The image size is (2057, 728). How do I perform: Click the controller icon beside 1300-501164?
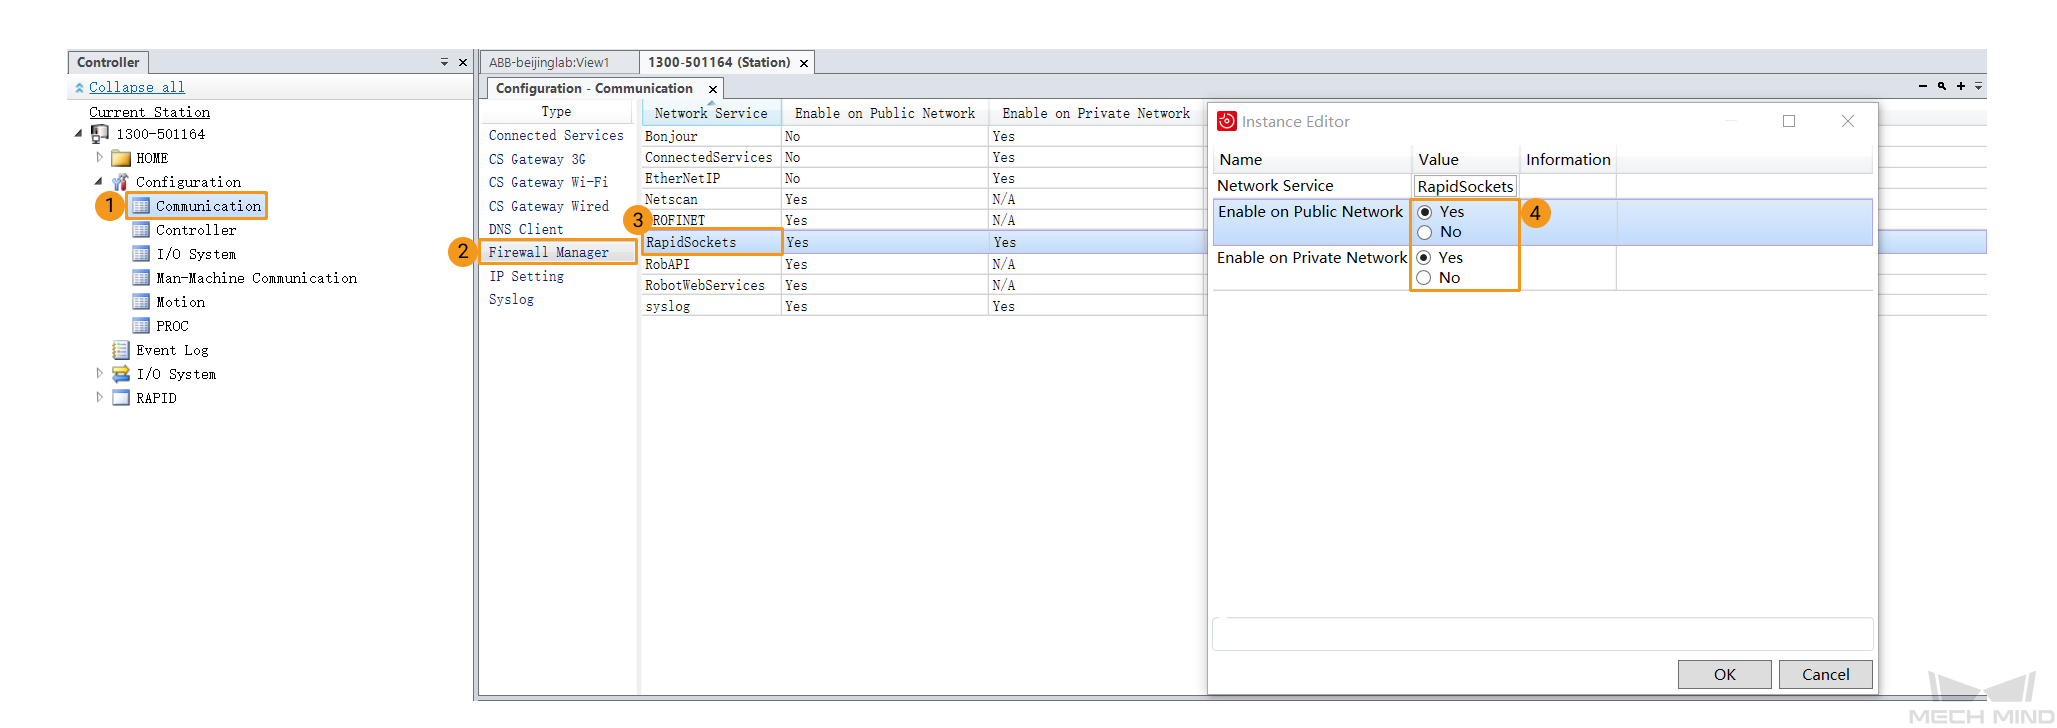[x=100, y=134]
